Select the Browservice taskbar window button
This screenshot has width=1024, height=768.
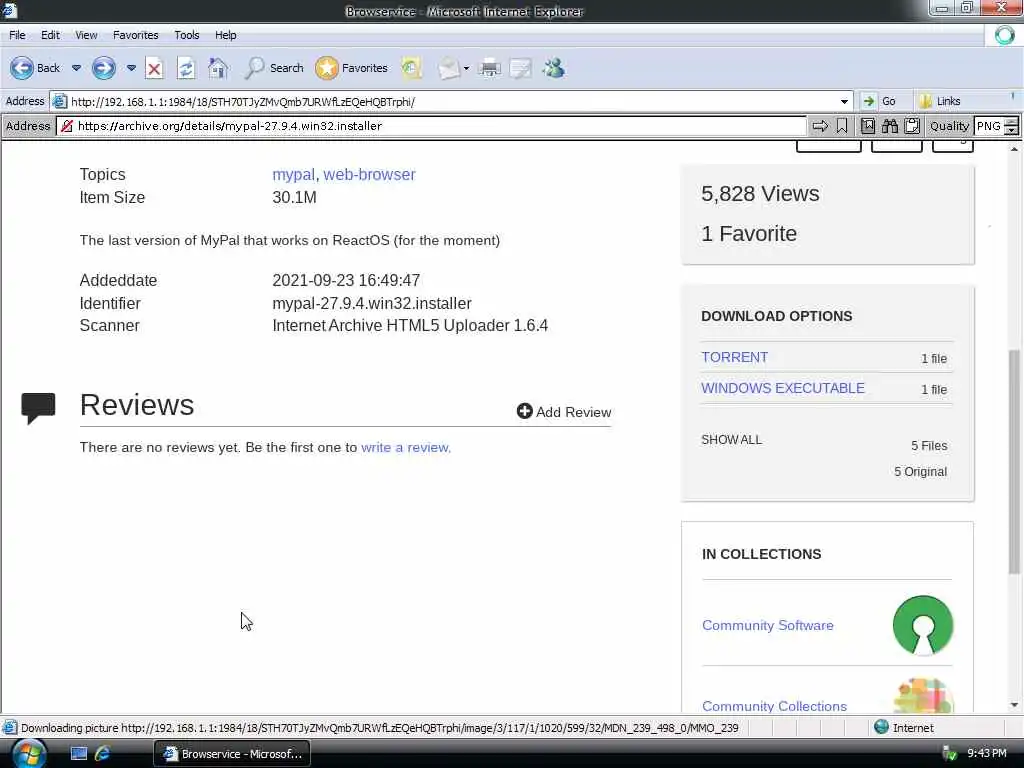(232, 754)
